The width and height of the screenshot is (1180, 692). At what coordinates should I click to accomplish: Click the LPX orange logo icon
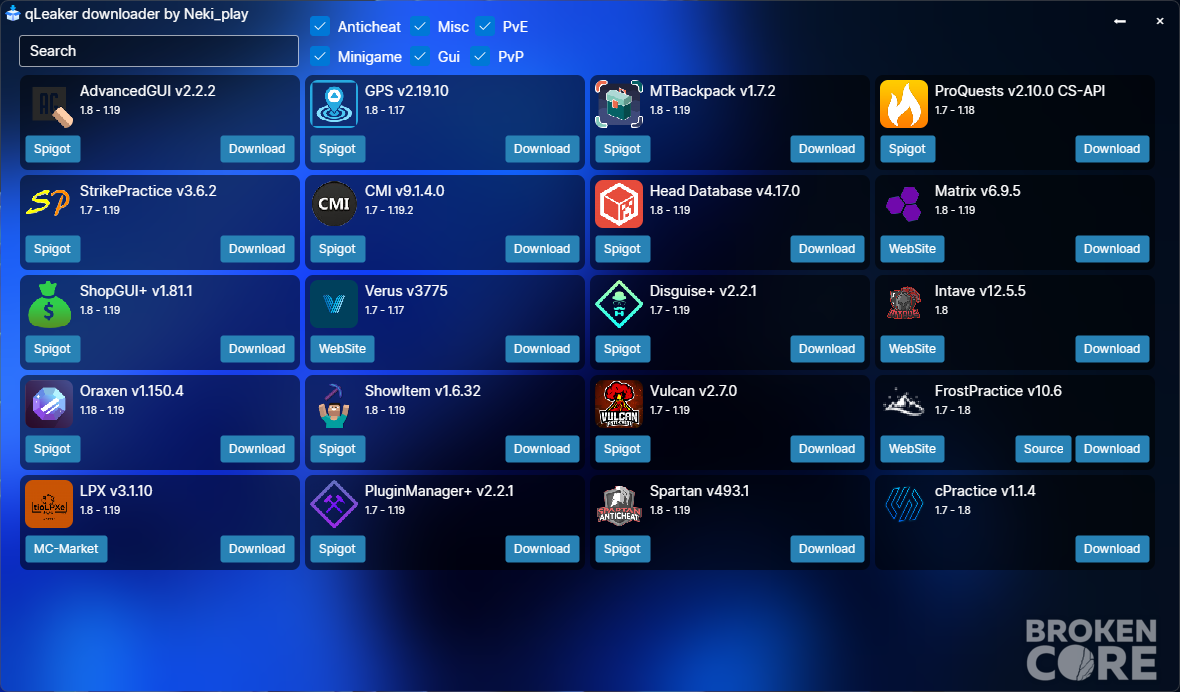pos(49,504)
